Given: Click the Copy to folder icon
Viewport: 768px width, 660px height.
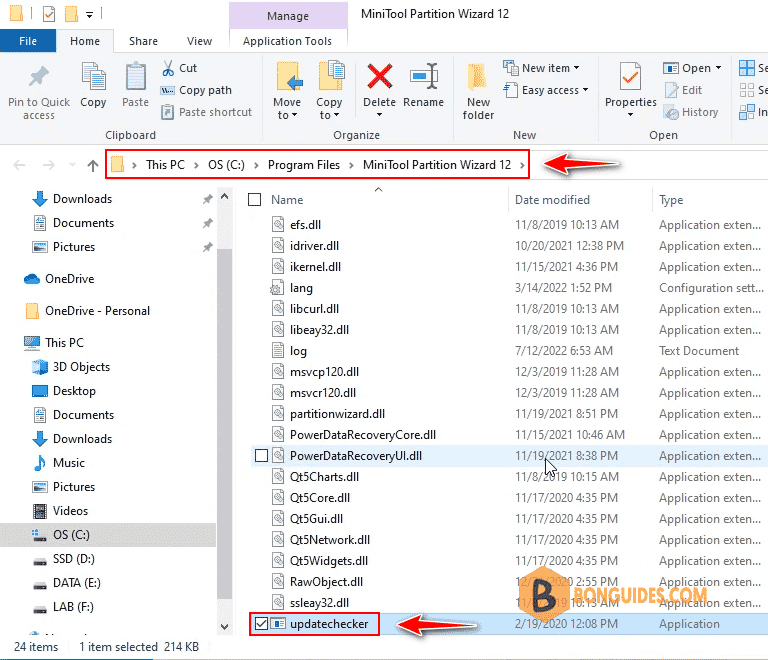Looking at the screenshot, I should point(331,75).
